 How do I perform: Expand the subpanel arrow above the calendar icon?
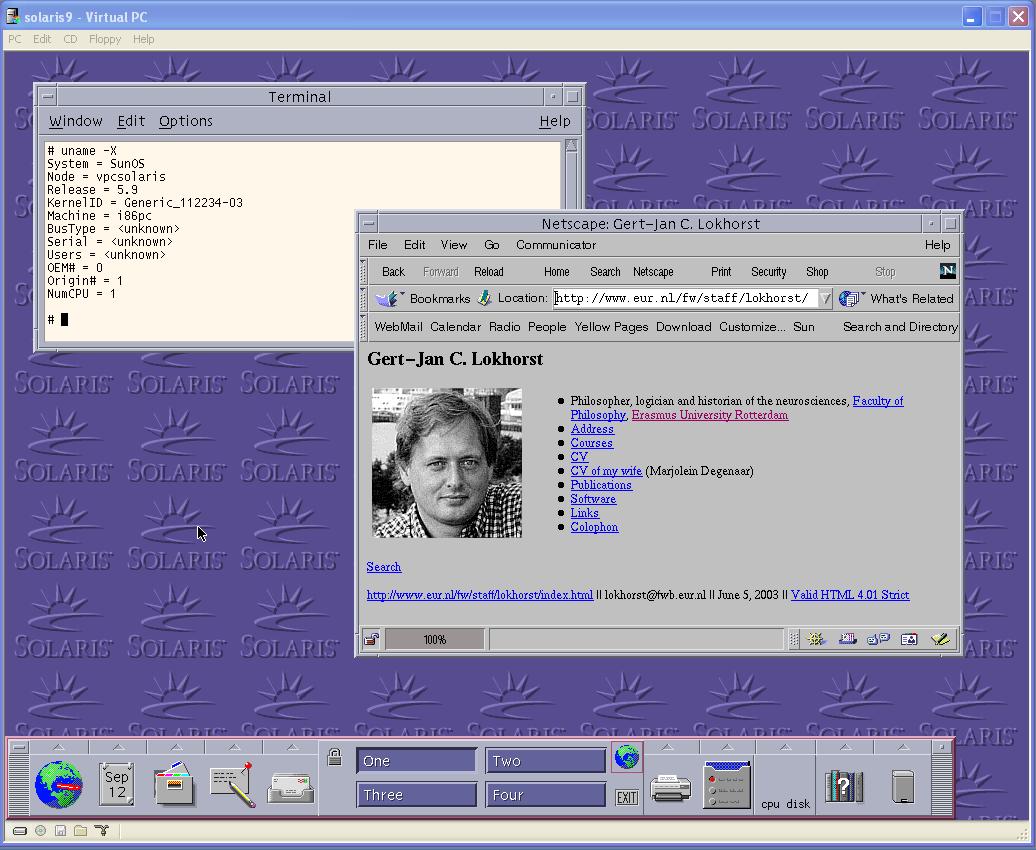tap(118, 747)
